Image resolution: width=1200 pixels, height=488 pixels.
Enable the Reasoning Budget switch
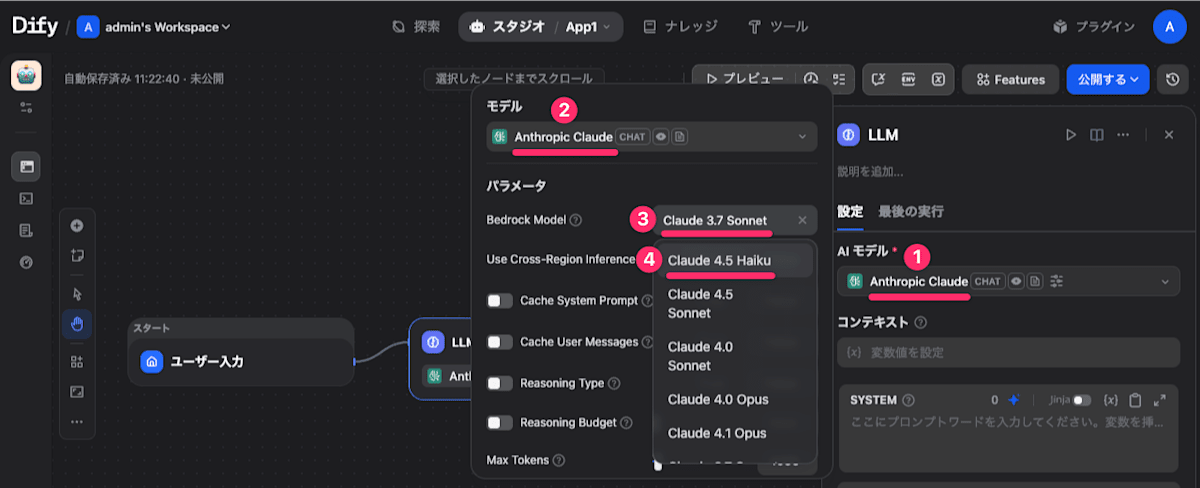pyautogui.click(x=500, y=423)
